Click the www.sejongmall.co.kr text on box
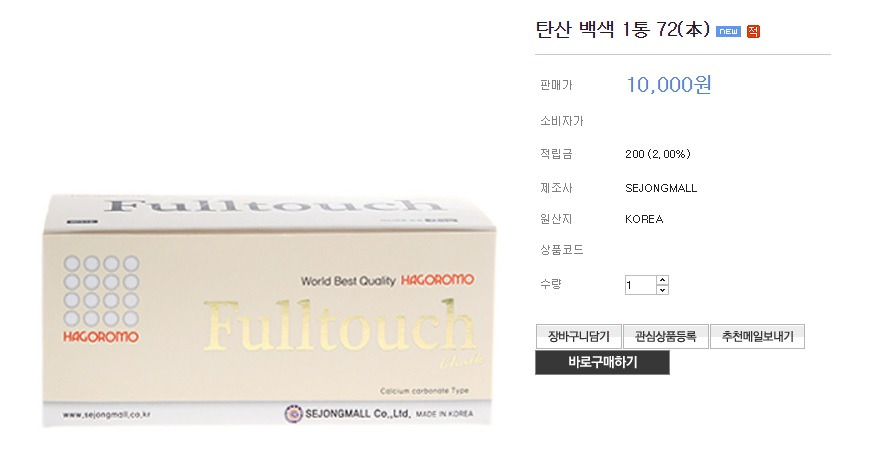 pos(106,414)
